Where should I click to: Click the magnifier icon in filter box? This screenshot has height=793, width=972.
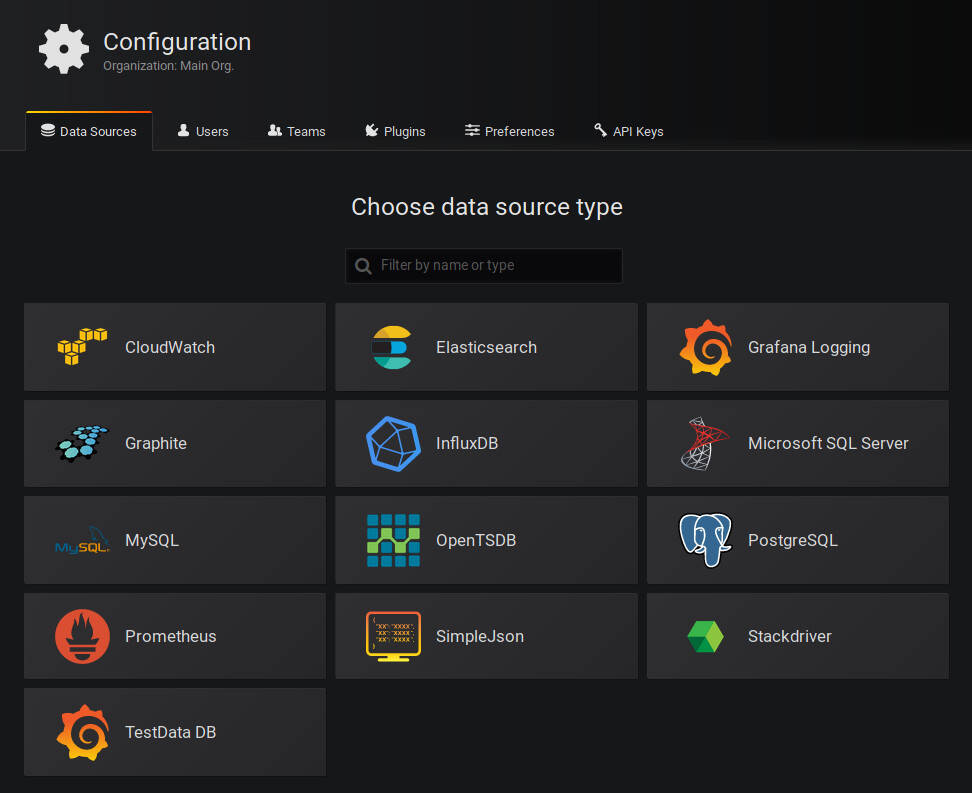(363, 266)
